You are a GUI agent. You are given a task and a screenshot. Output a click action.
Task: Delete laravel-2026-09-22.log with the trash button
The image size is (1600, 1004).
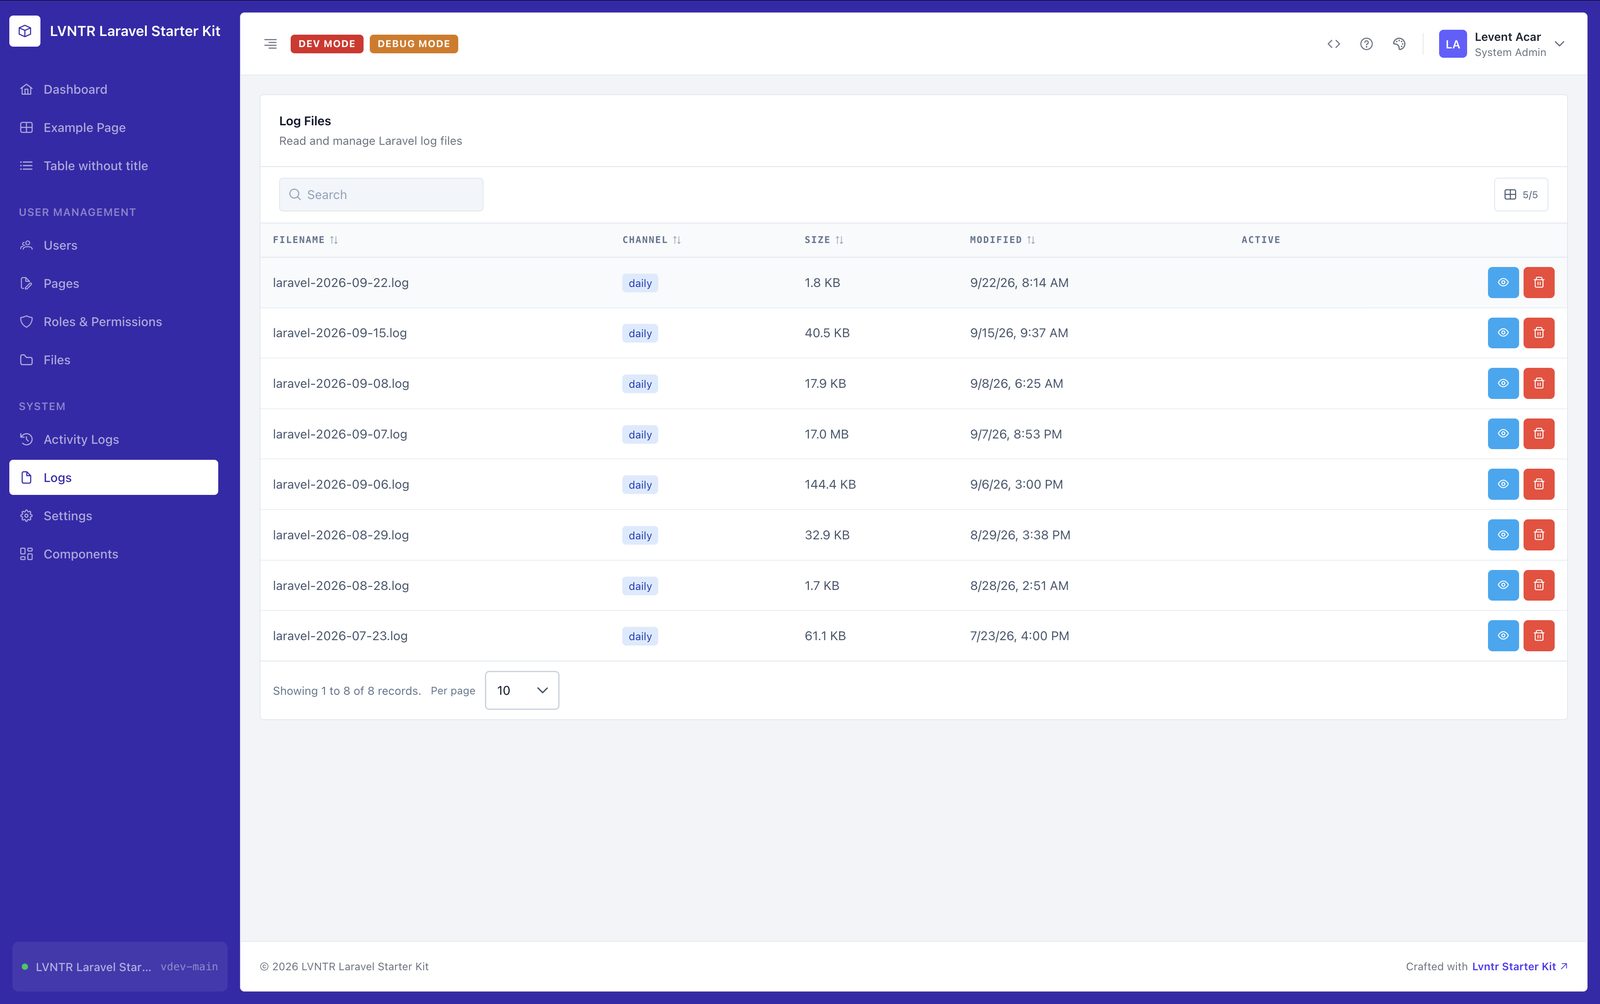(1539, 283)
